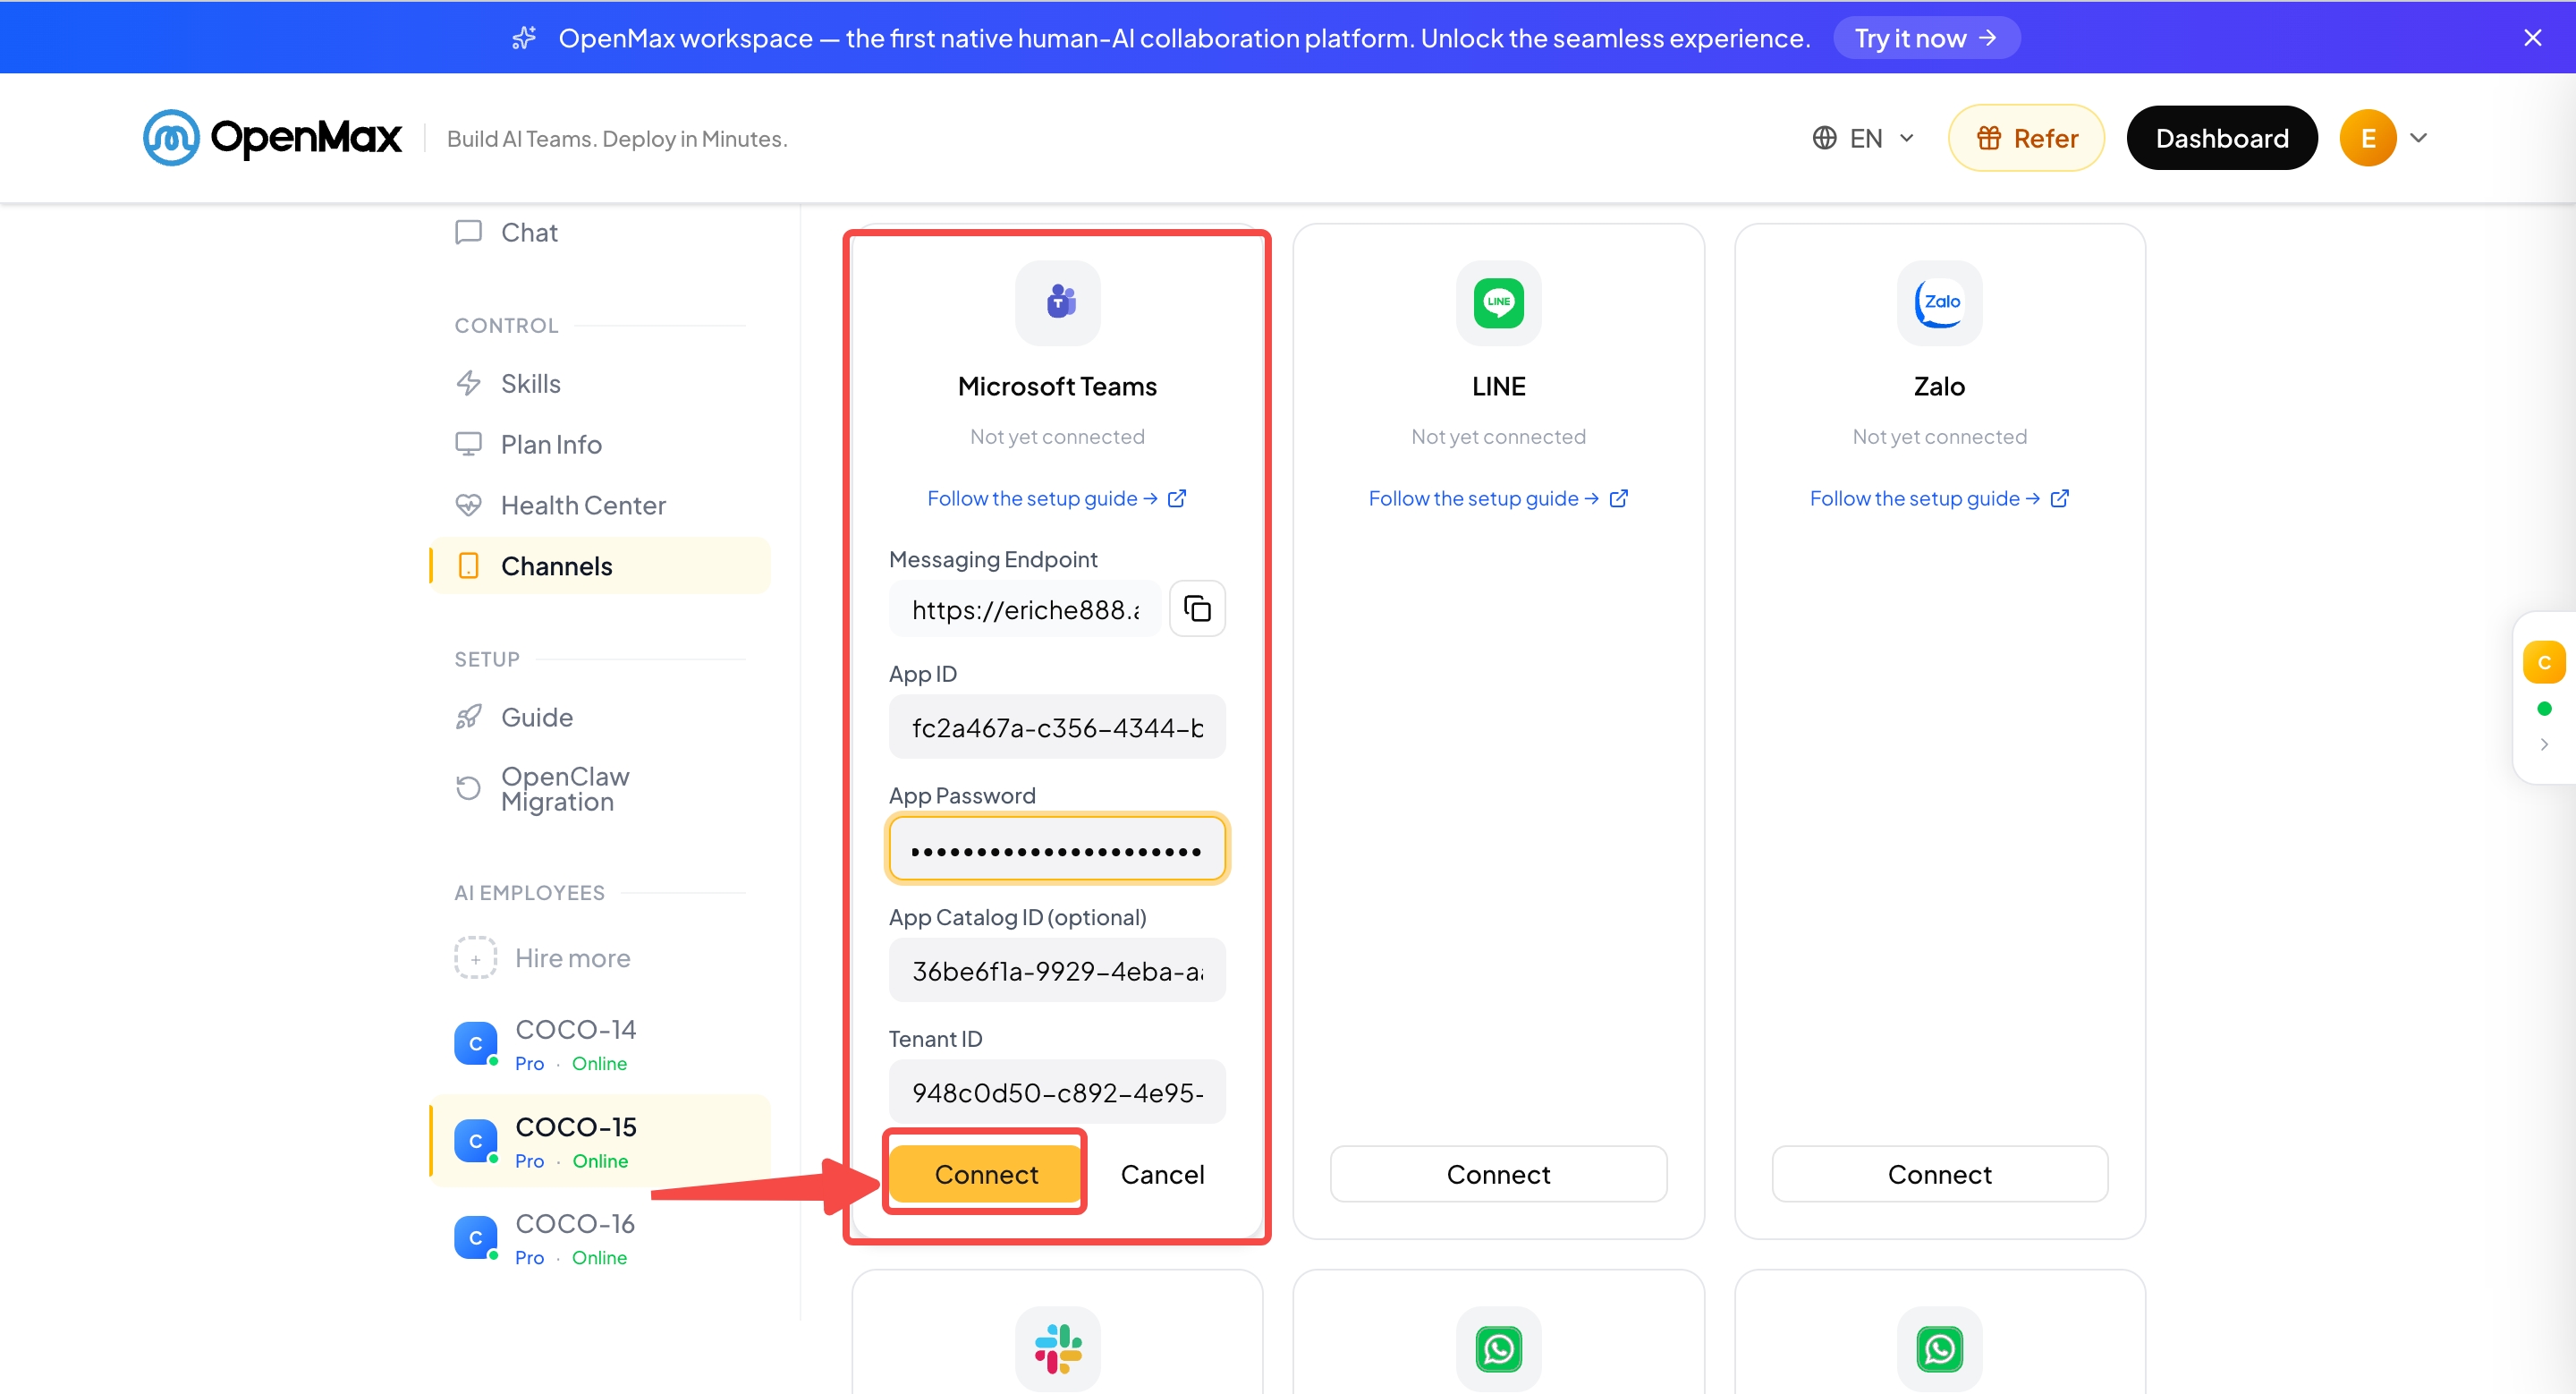The height and width of the screenshot is (1394, 2576).
Task: Expand the EN language dropdown
Action: click(1864, 138)
